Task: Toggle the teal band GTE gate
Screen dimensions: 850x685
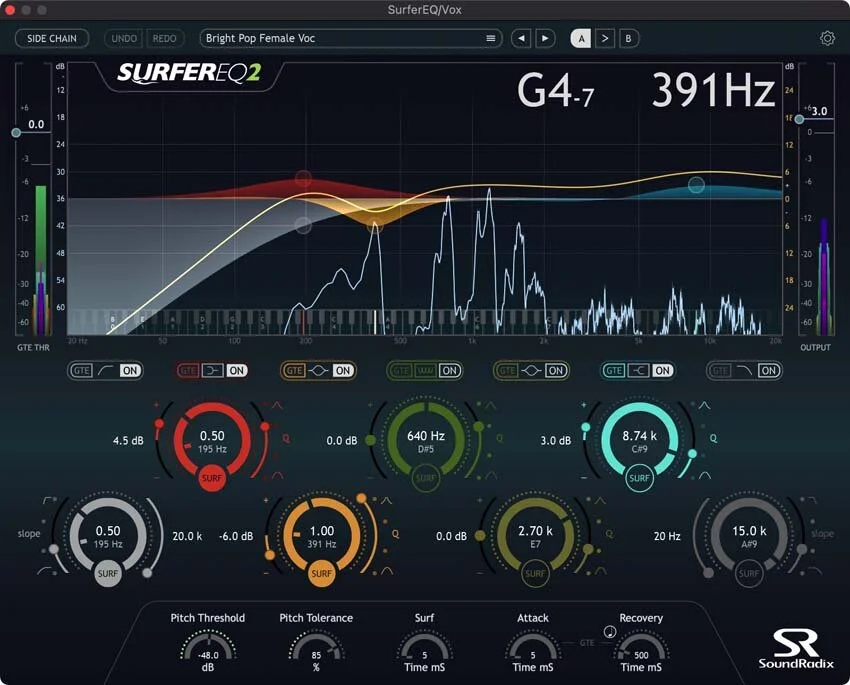Action: (614, 371)
